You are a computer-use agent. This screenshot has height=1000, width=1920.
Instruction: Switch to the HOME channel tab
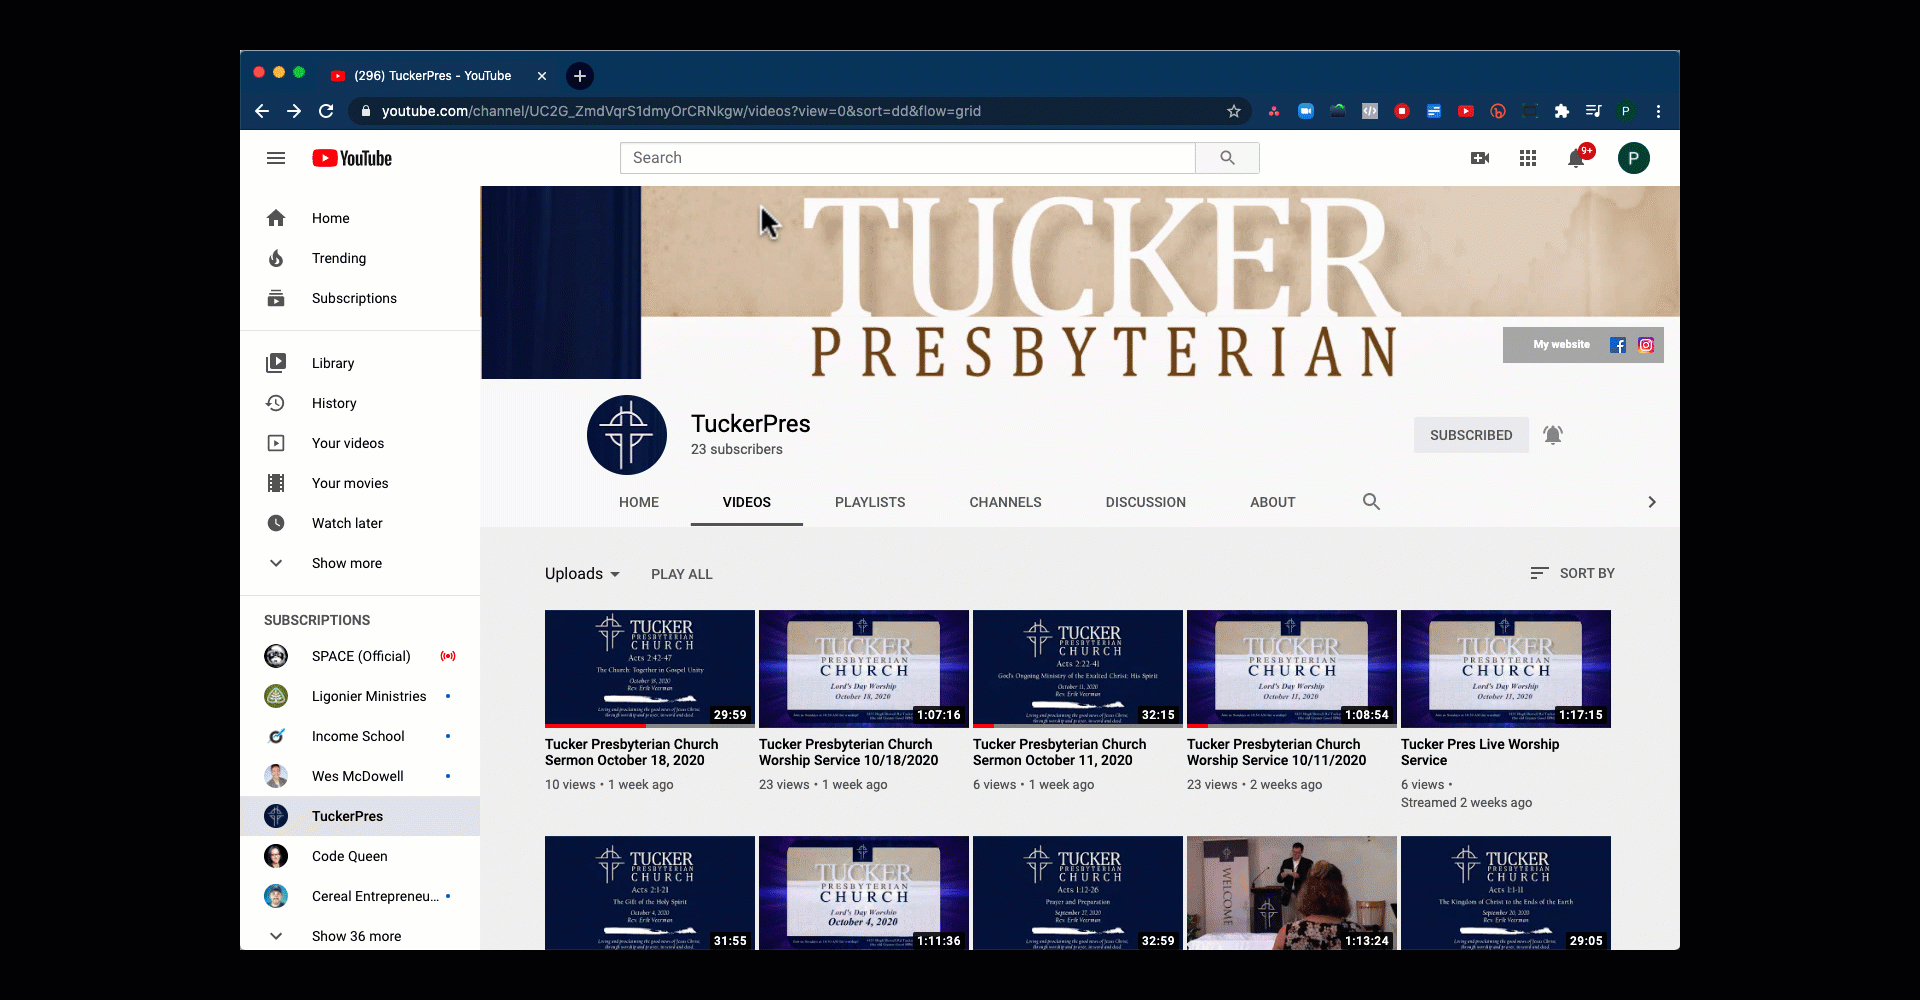pyautogui.click(x=639, y=502)
